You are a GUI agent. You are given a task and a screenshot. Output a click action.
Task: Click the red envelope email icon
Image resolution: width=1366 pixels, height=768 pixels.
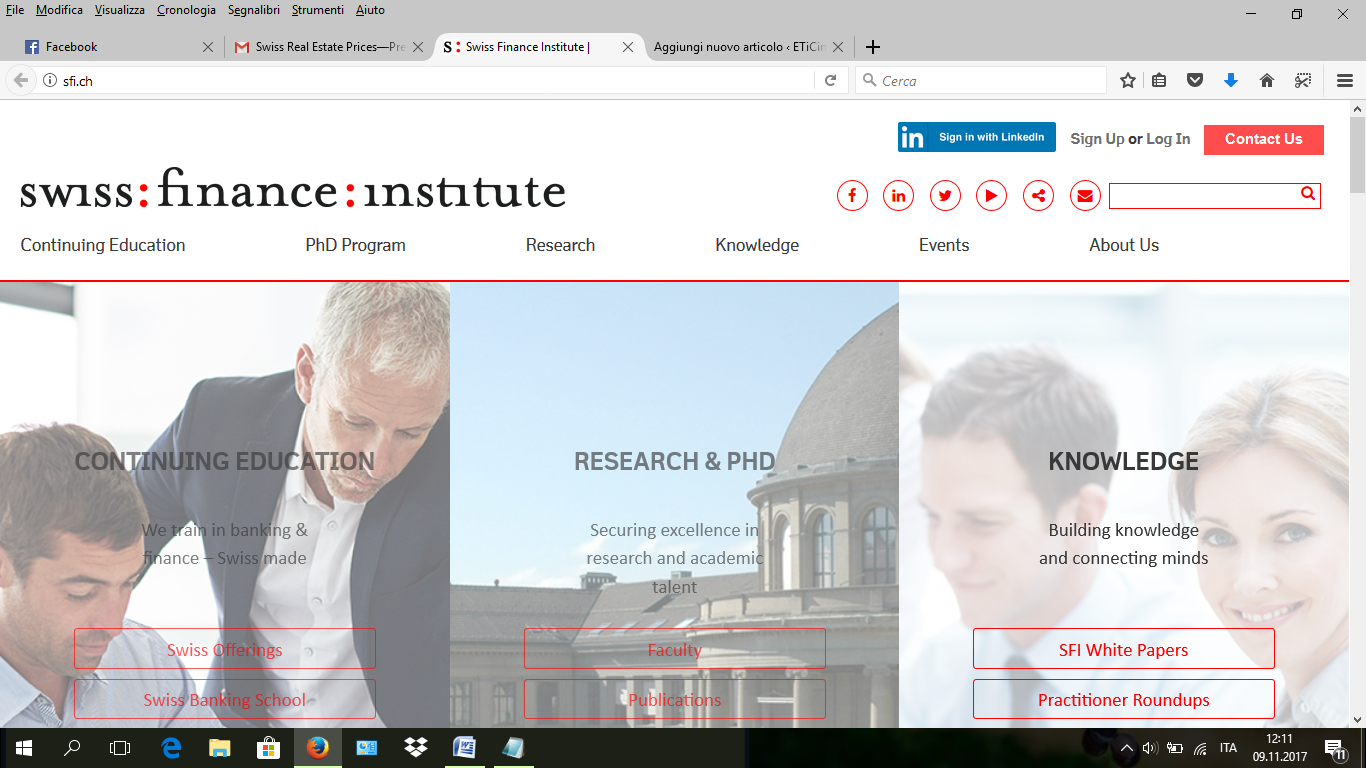1085,196
